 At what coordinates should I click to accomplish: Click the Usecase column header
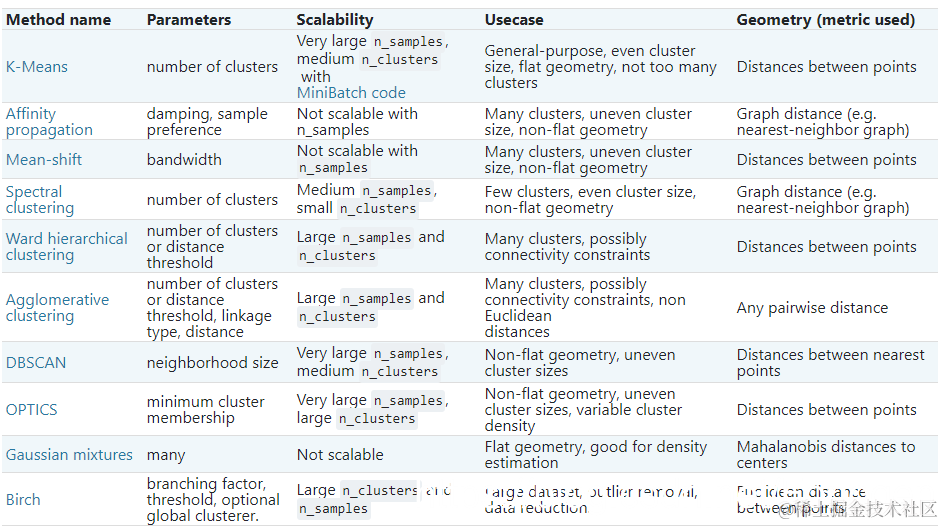pos(515,20)
